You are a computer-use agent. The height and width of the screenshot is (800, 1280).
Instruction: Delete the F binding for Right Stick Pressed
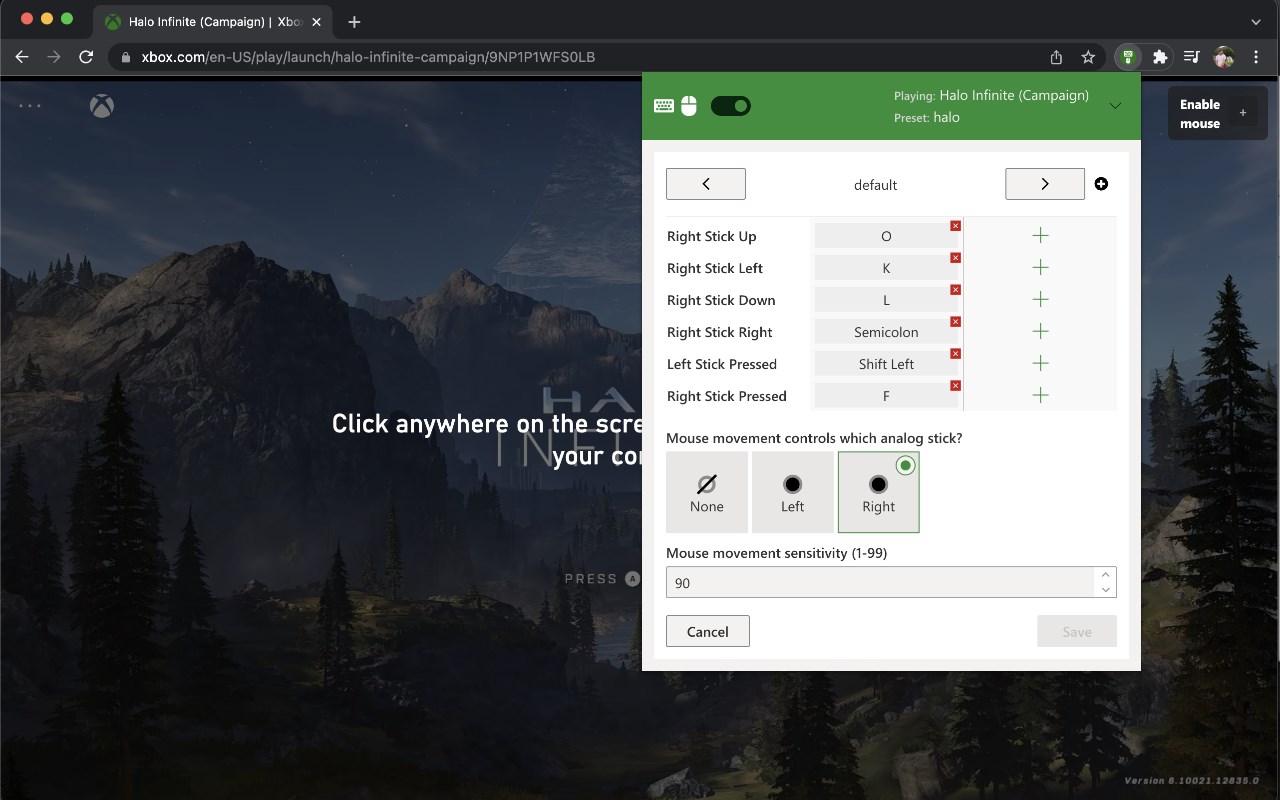[955, 386]
